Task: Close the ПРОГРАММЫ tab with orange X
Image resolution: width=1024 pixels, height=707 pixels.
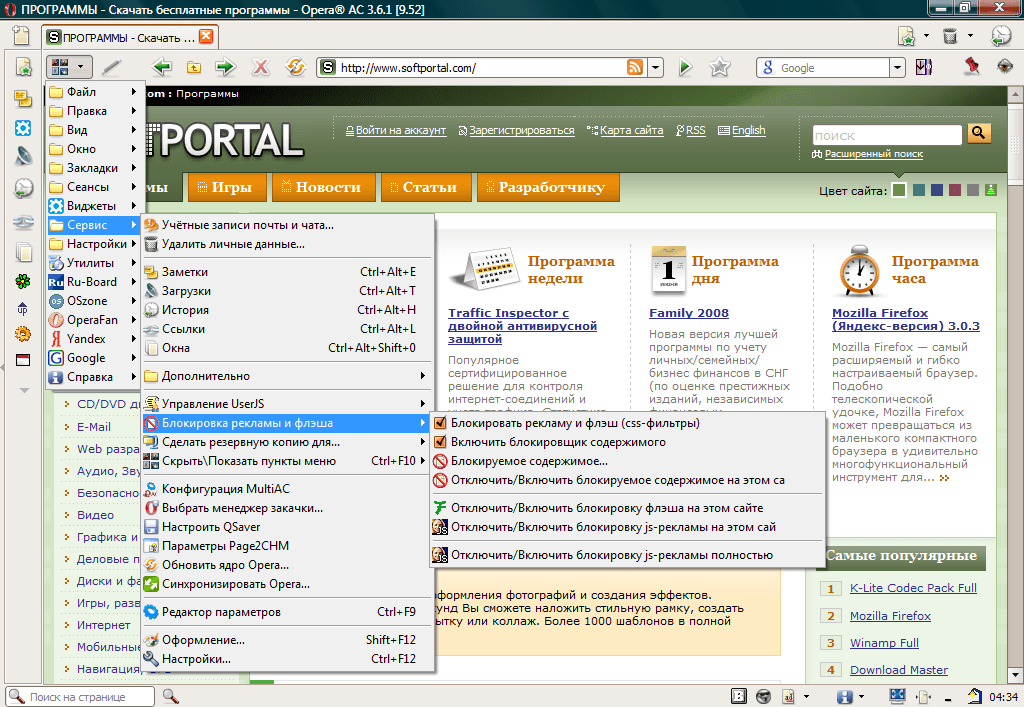Action: pyautogui.click(x=206, y=37)
